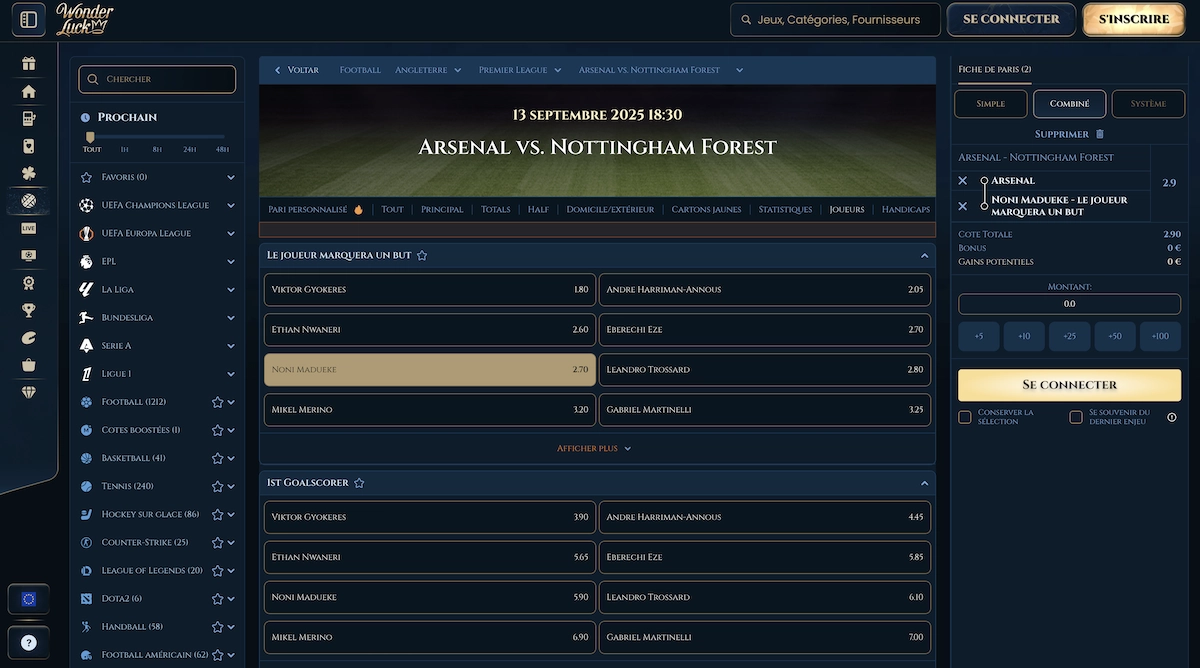
Task: Select the sports globe icon in sidebar
Action: coord(28,200)
